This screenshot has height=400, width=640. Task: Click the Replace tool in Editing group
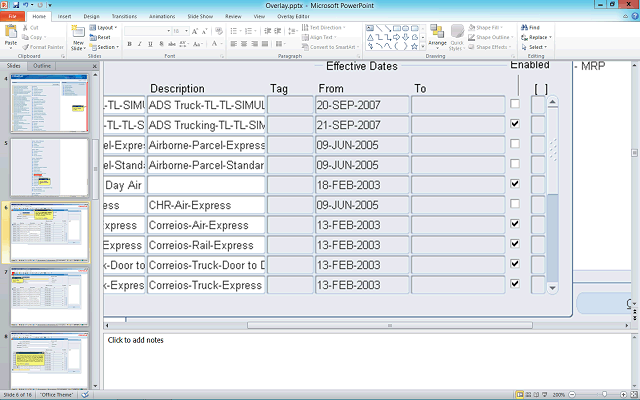[x=535, y=37]
